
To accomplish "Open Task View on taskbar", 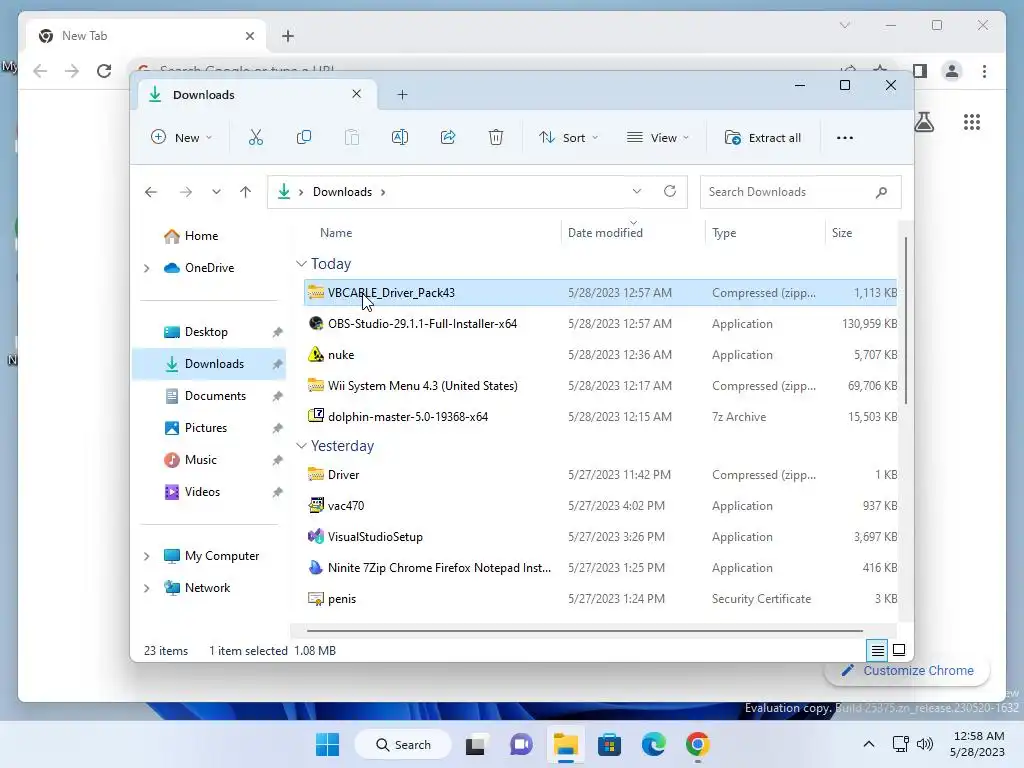I will 475,744.
